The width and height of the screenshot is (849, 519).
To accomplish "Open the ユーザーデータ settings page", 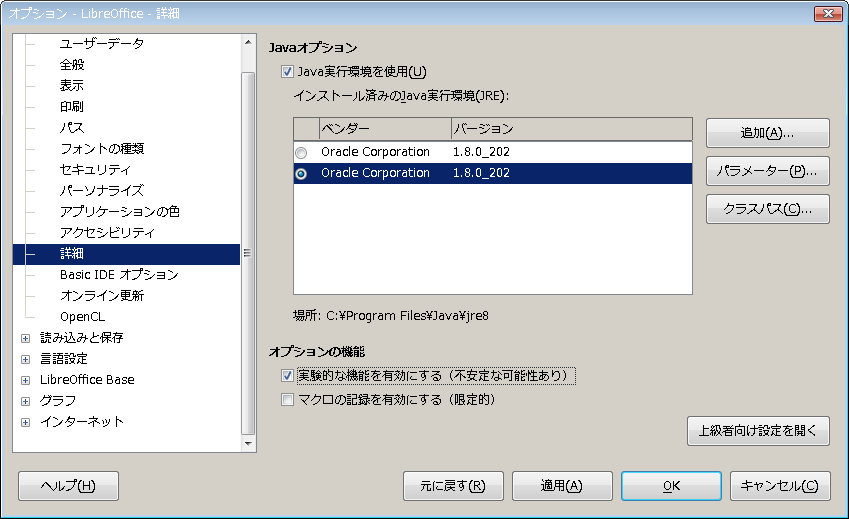I will click(102, 43).
